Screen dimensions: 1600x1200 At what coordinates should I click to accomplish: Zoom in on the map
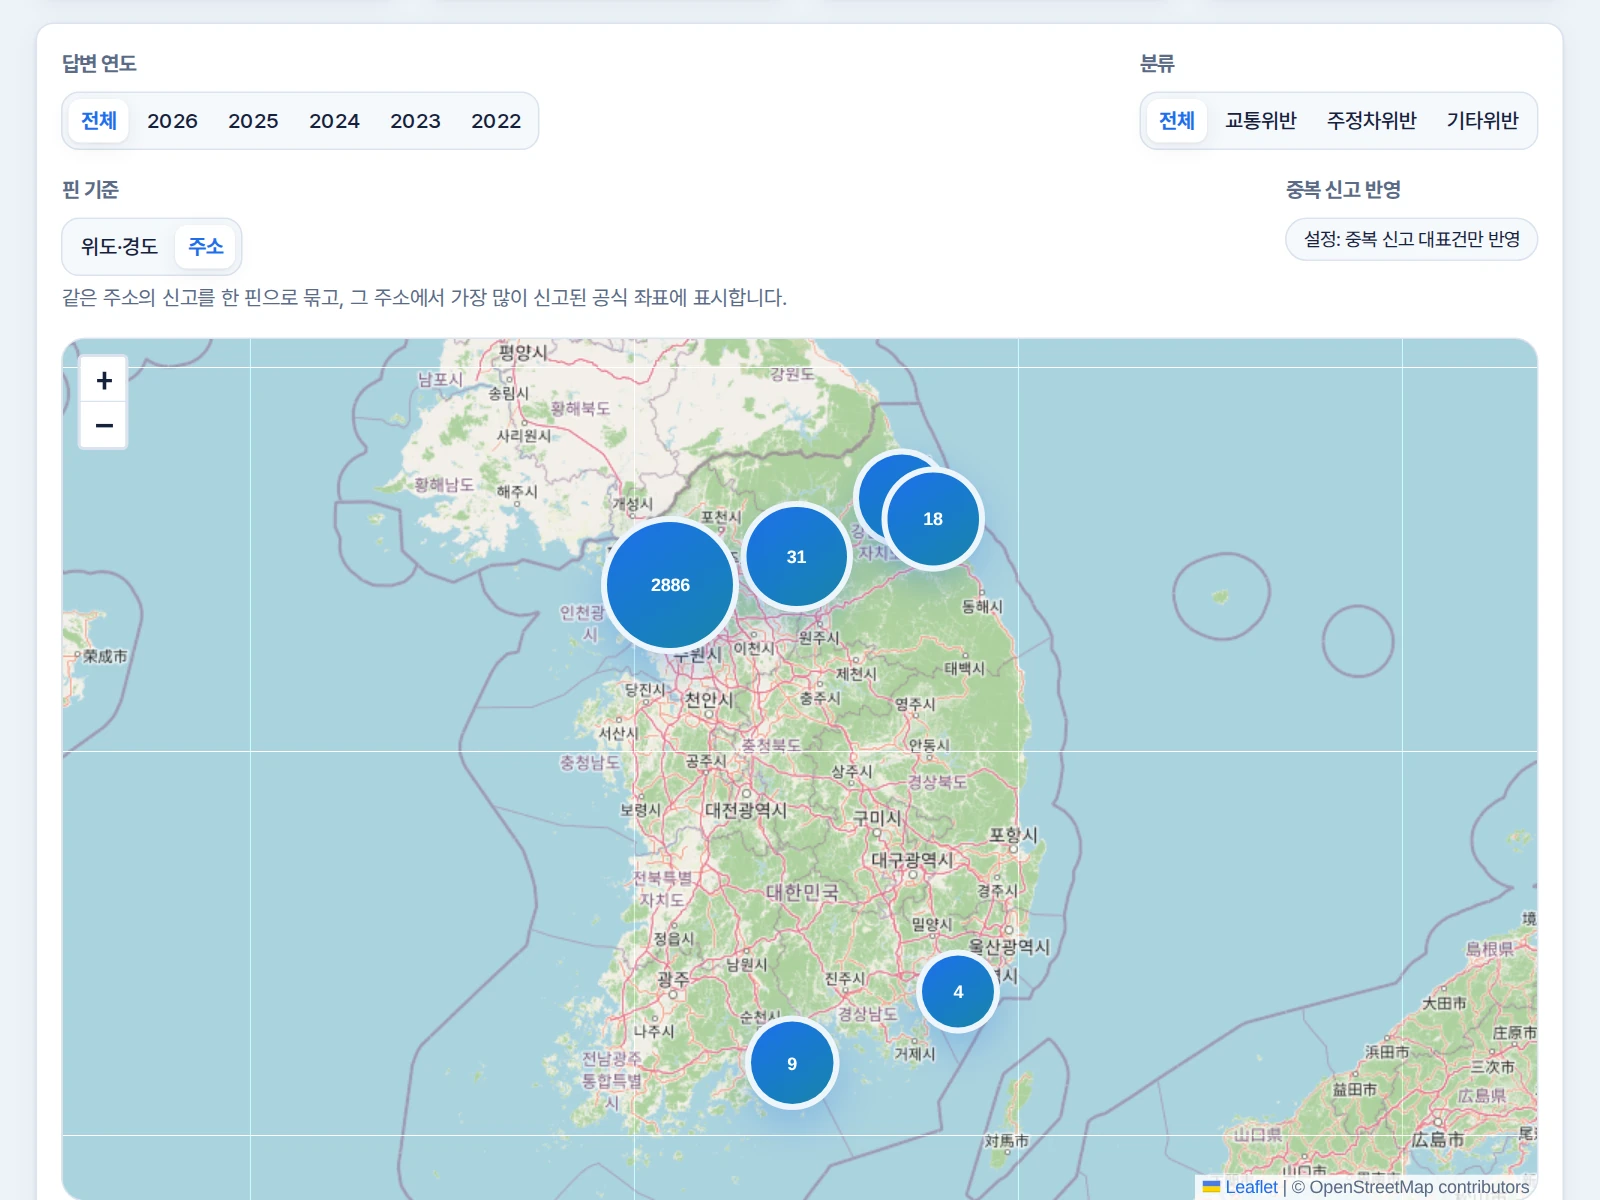point(104,380)
